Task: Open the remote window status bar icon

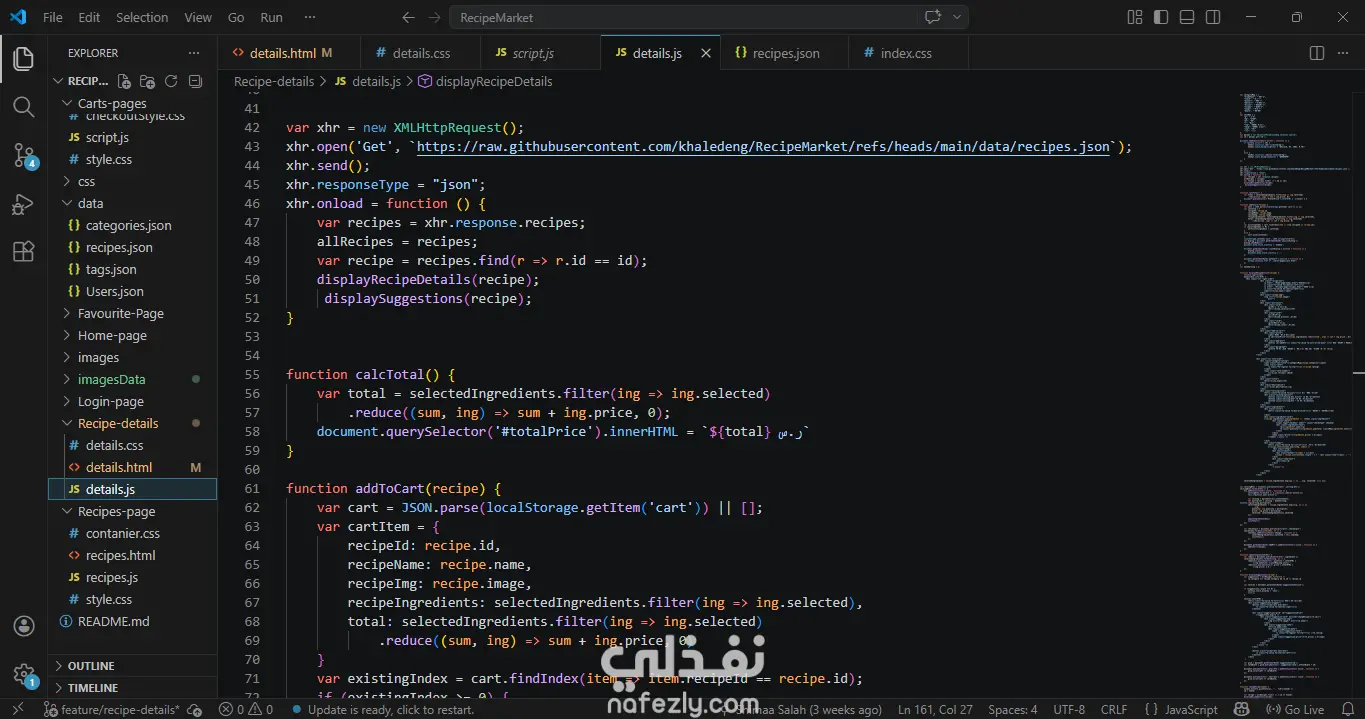Action: 18,709
